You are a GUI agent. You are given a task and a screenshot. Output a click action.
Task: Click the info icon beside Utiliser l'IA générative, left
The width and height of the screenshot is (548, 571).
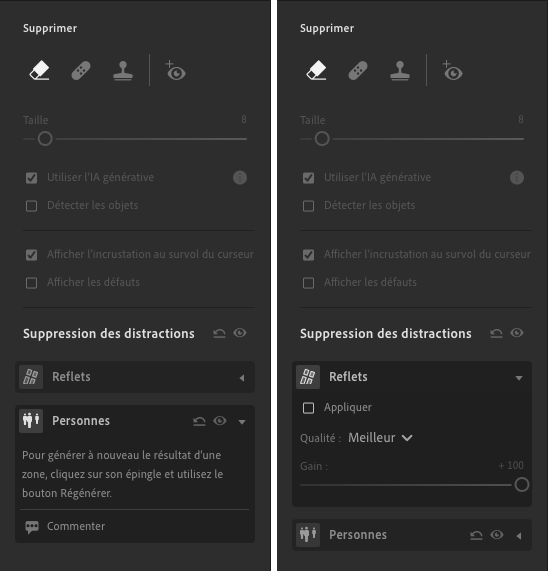click(240, 178)
